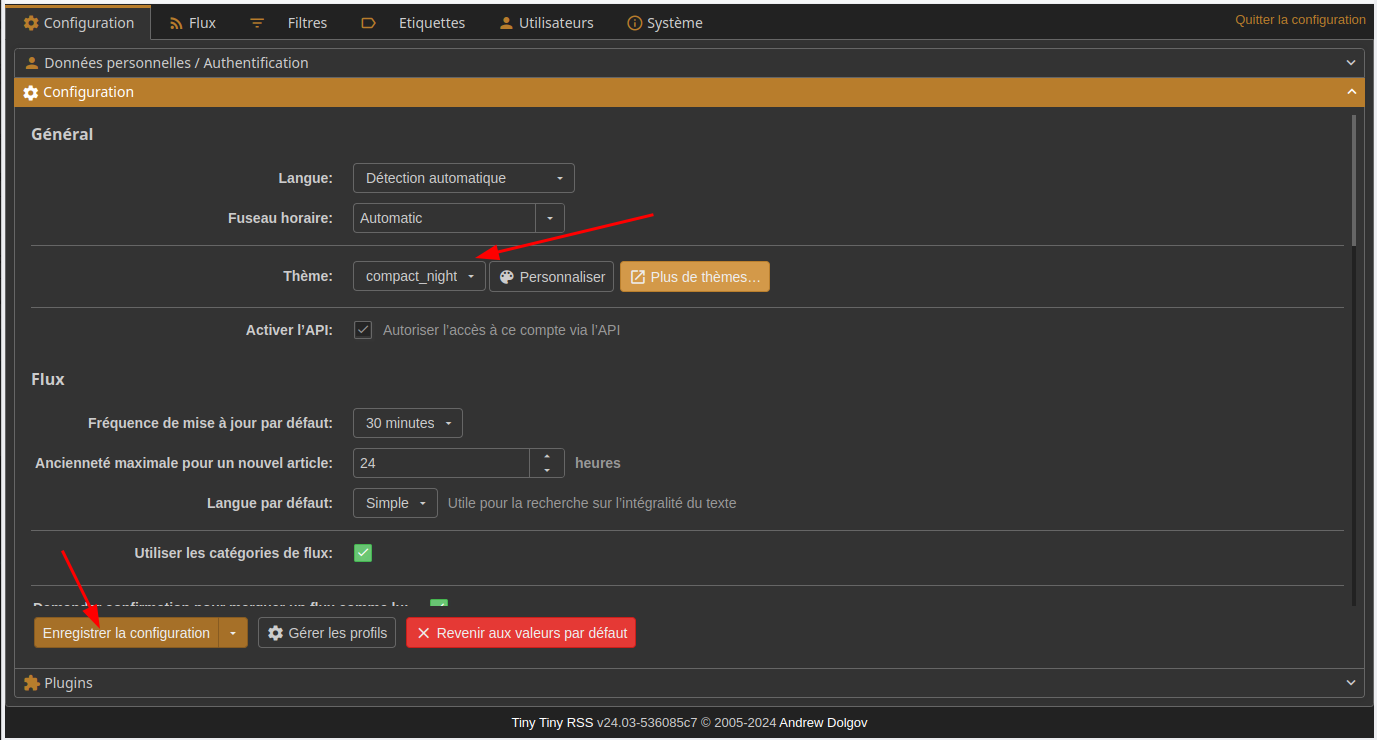This screenshot has height=740, width=1377.
Task: Increase the article age with up stepper arrow
Action: coord(547,457)
